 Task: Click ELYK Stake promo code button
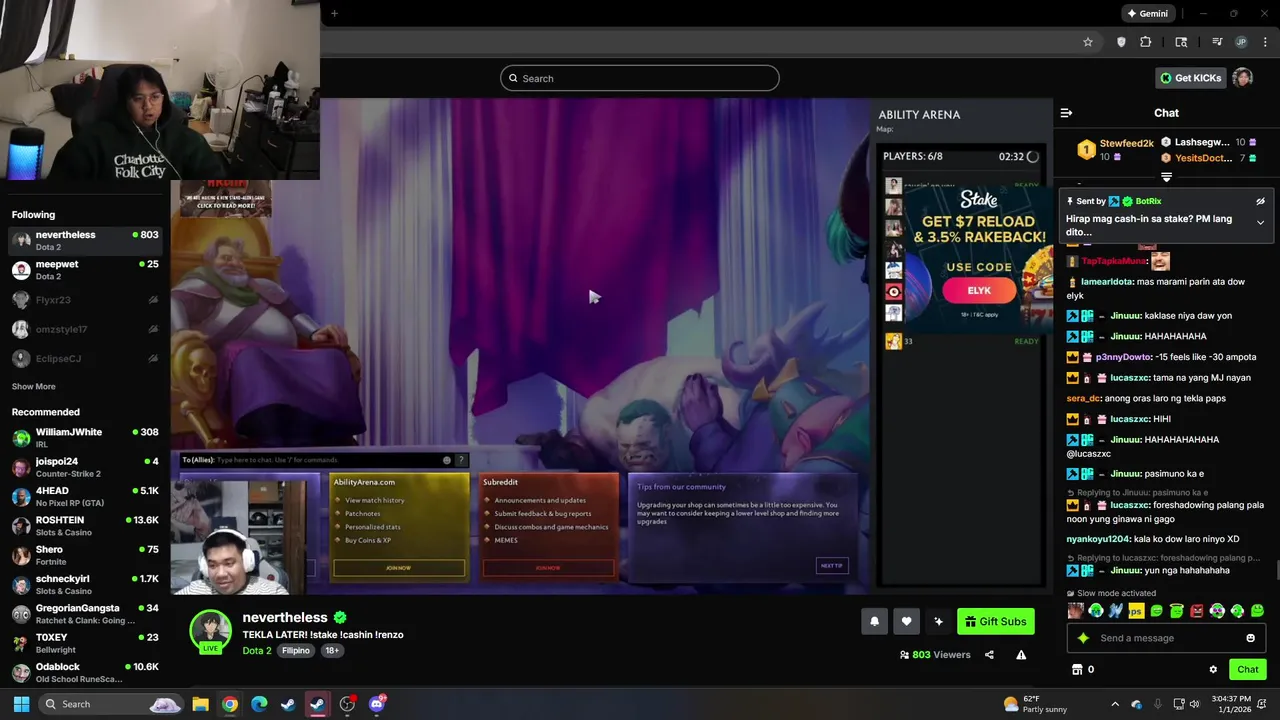[979, 291]
